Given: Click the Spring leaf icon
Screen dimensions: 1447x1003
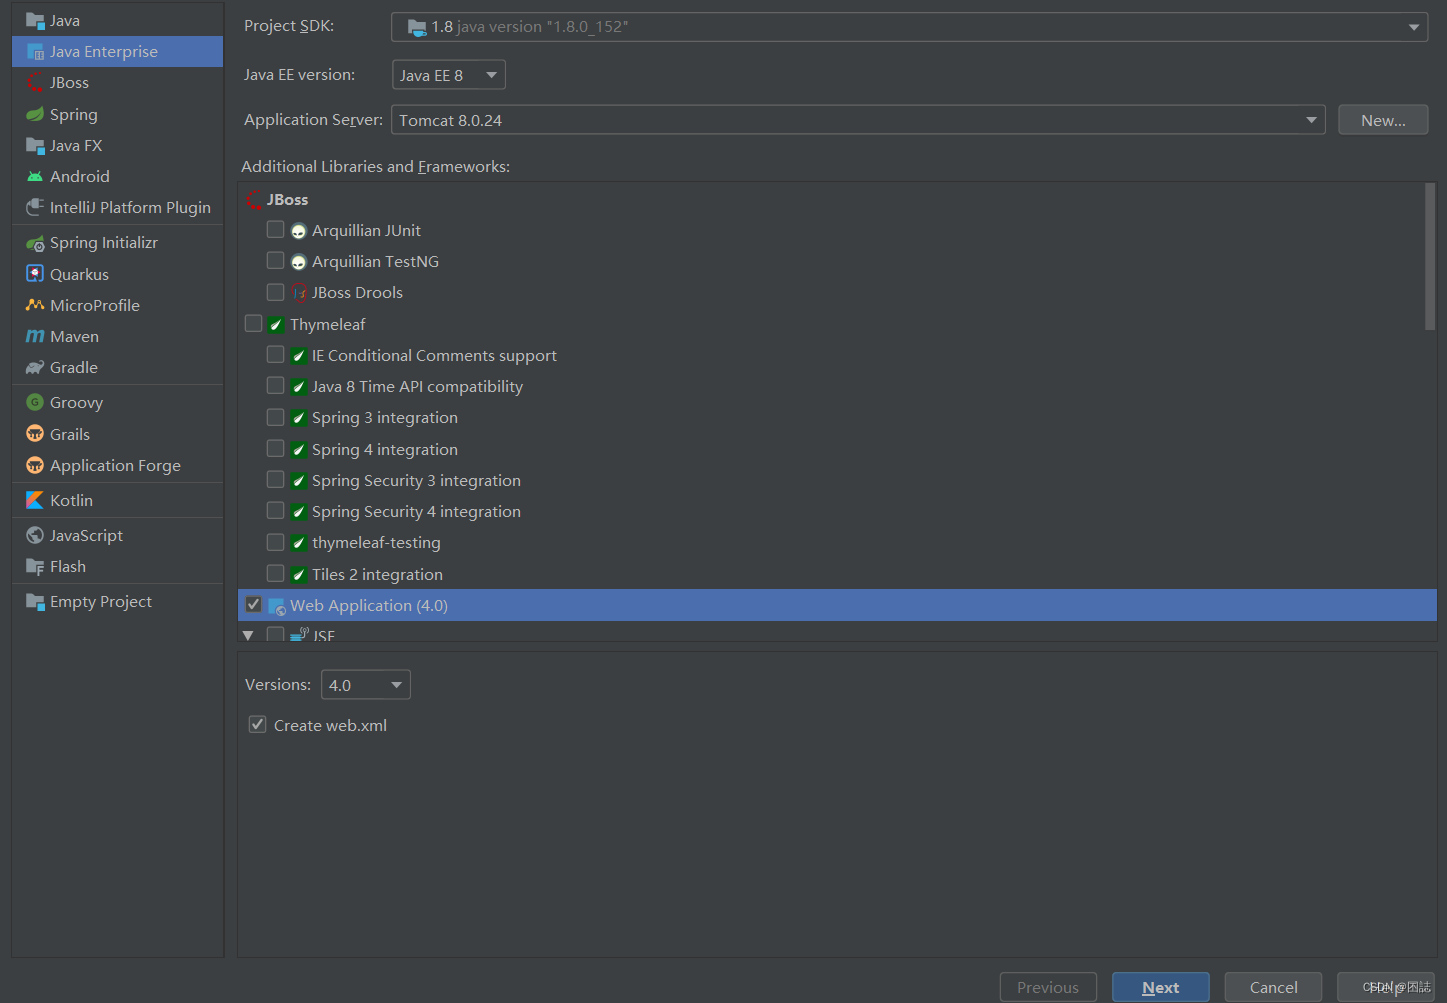Looking at the screenshot, I should [x=35, y=114].
